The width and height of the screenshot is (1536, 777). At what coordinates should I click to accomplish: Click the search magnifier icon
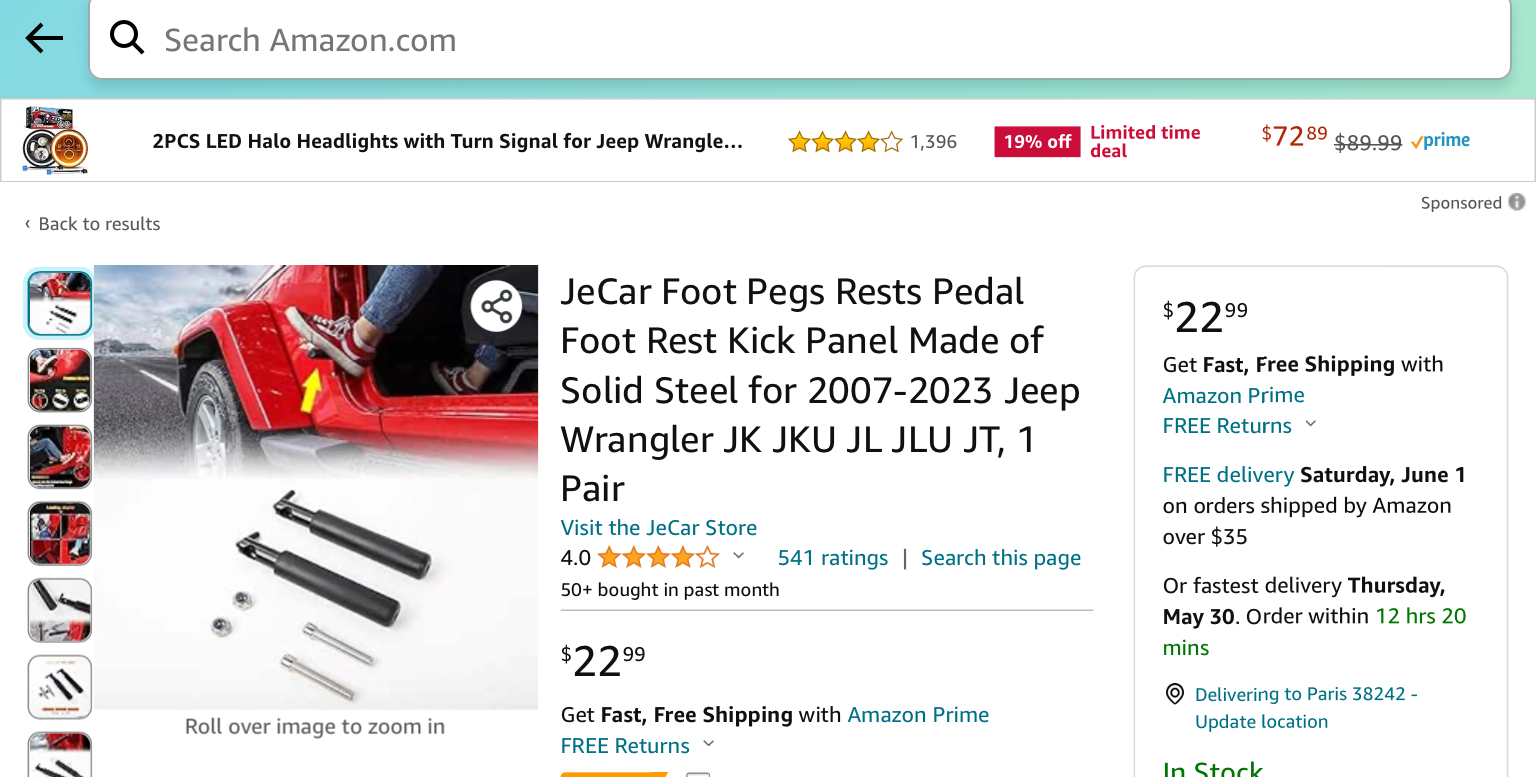pos(127,39)
